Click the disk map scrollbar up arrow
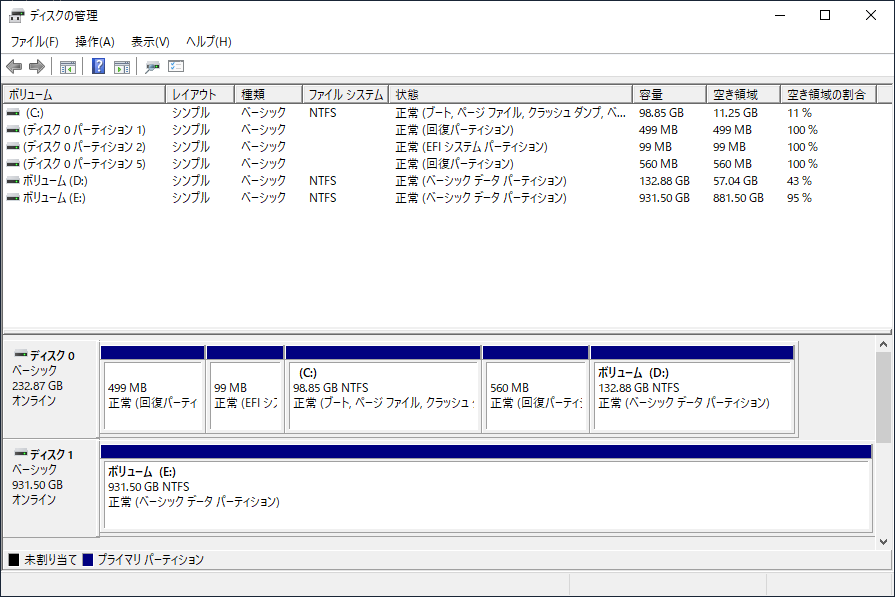 pos(883,344)
